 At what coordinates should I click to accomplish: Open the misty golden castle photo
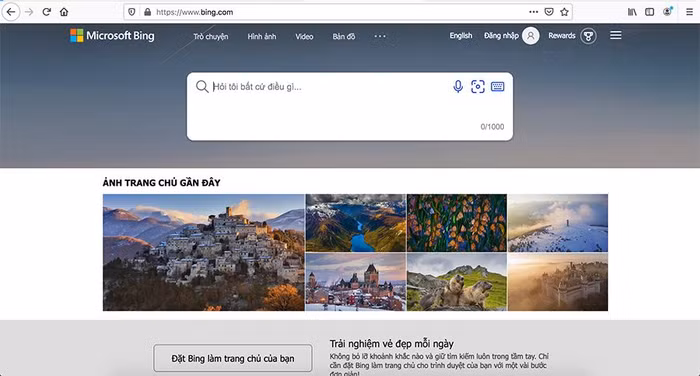[558, 282]
